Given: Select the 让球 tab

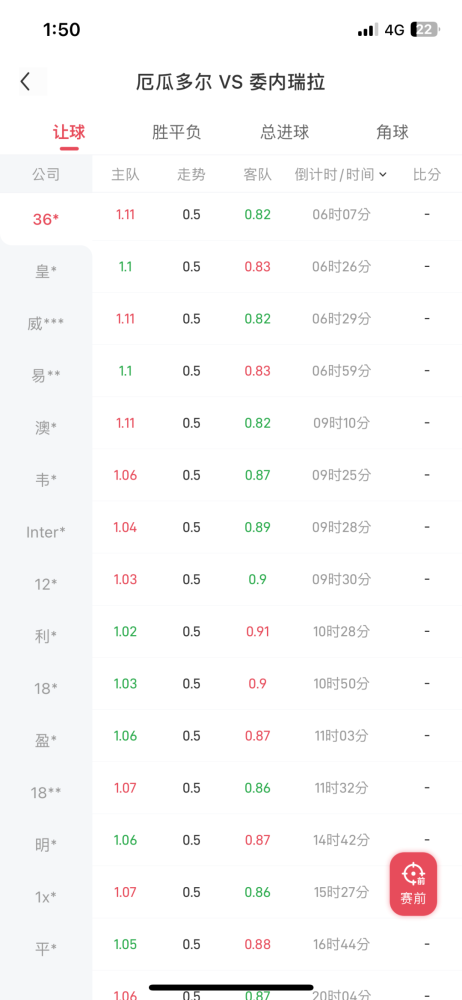Looking at the screenshot, I should (69, 132).
